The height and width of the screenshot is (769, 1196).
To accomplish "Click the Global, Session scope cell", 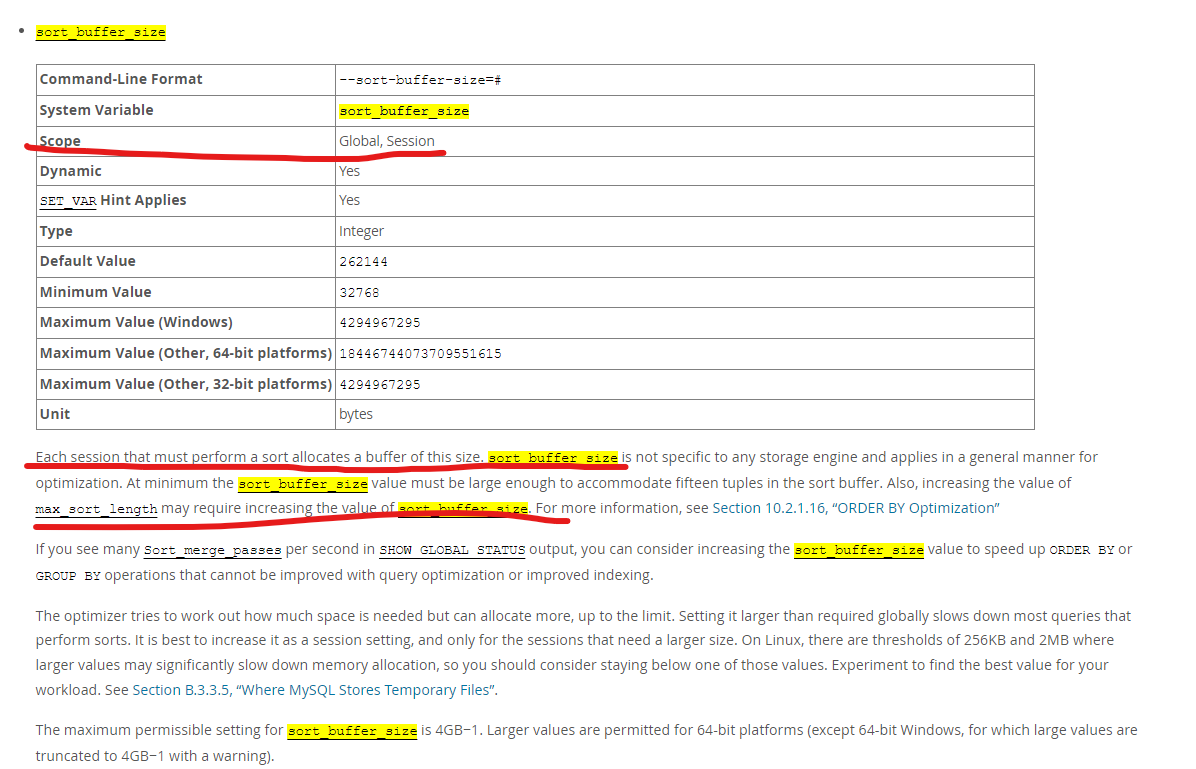I will 386,141.
